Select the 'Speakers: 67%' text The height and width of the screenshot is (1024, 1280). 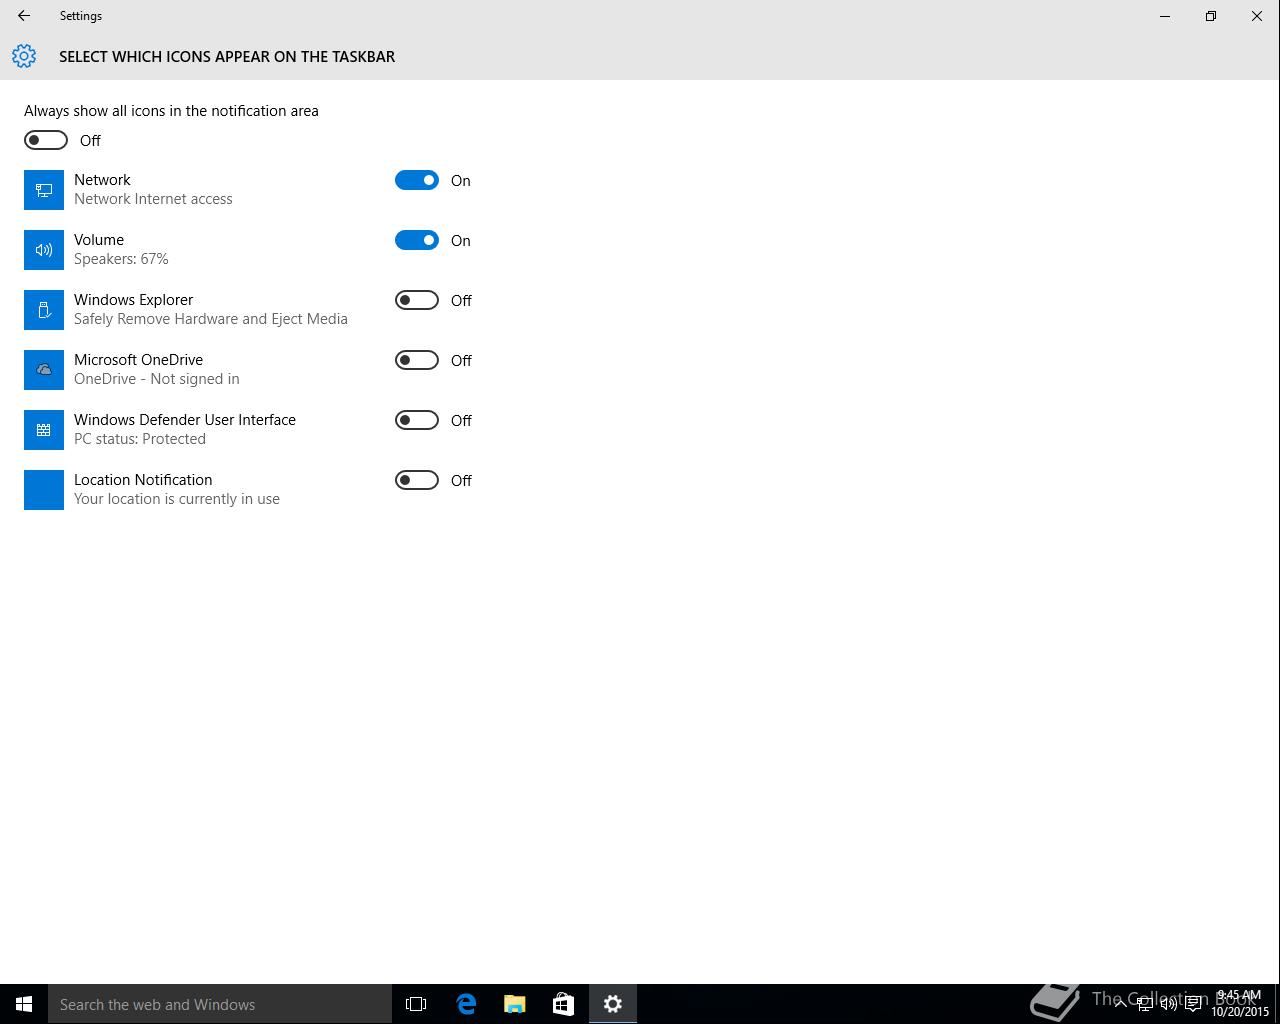[x=121, y=259]
